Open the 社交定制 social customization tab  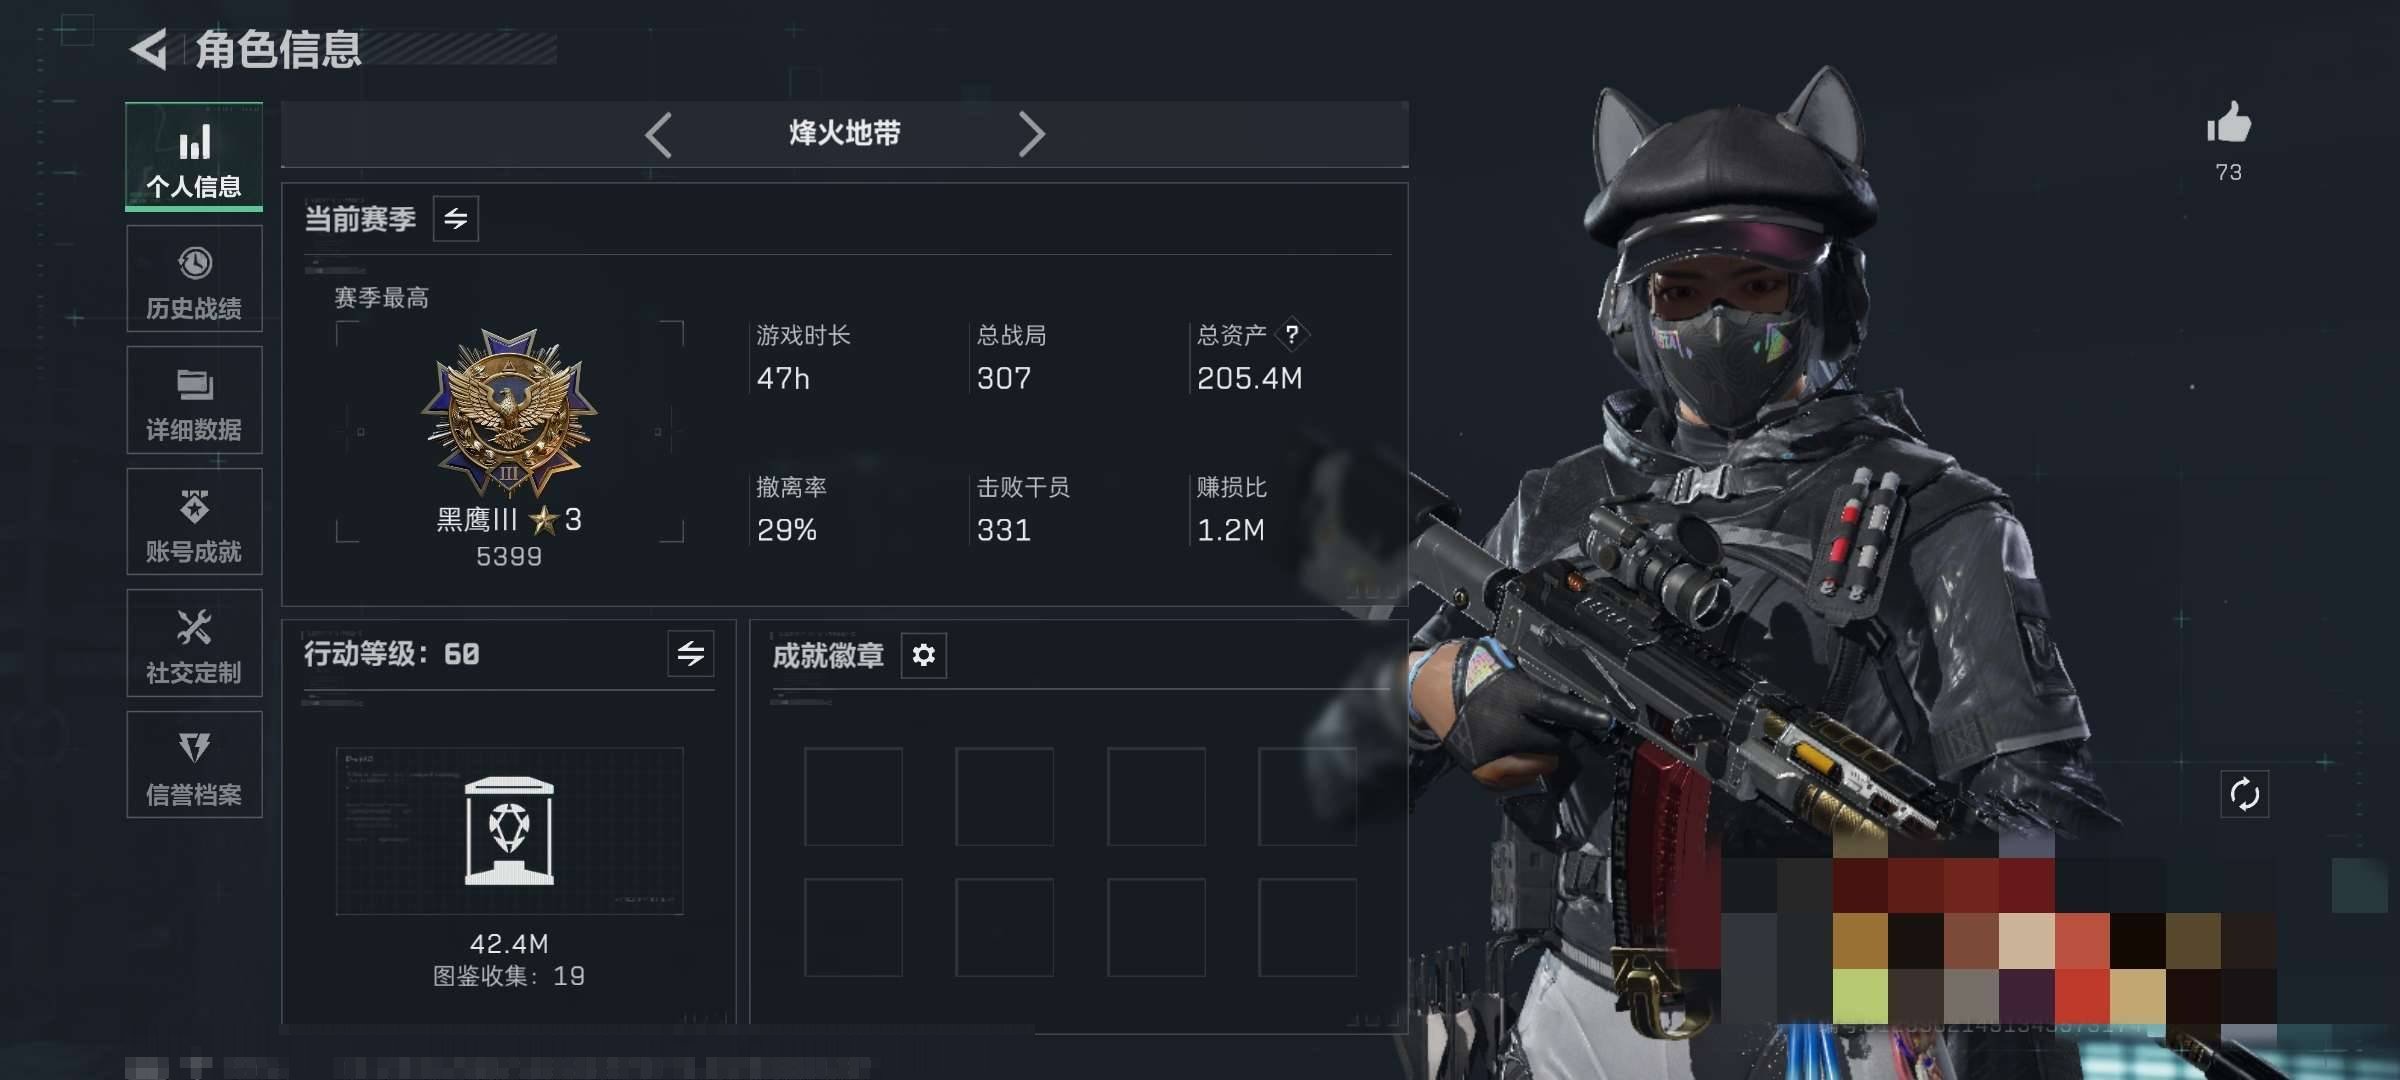point(194,643)
